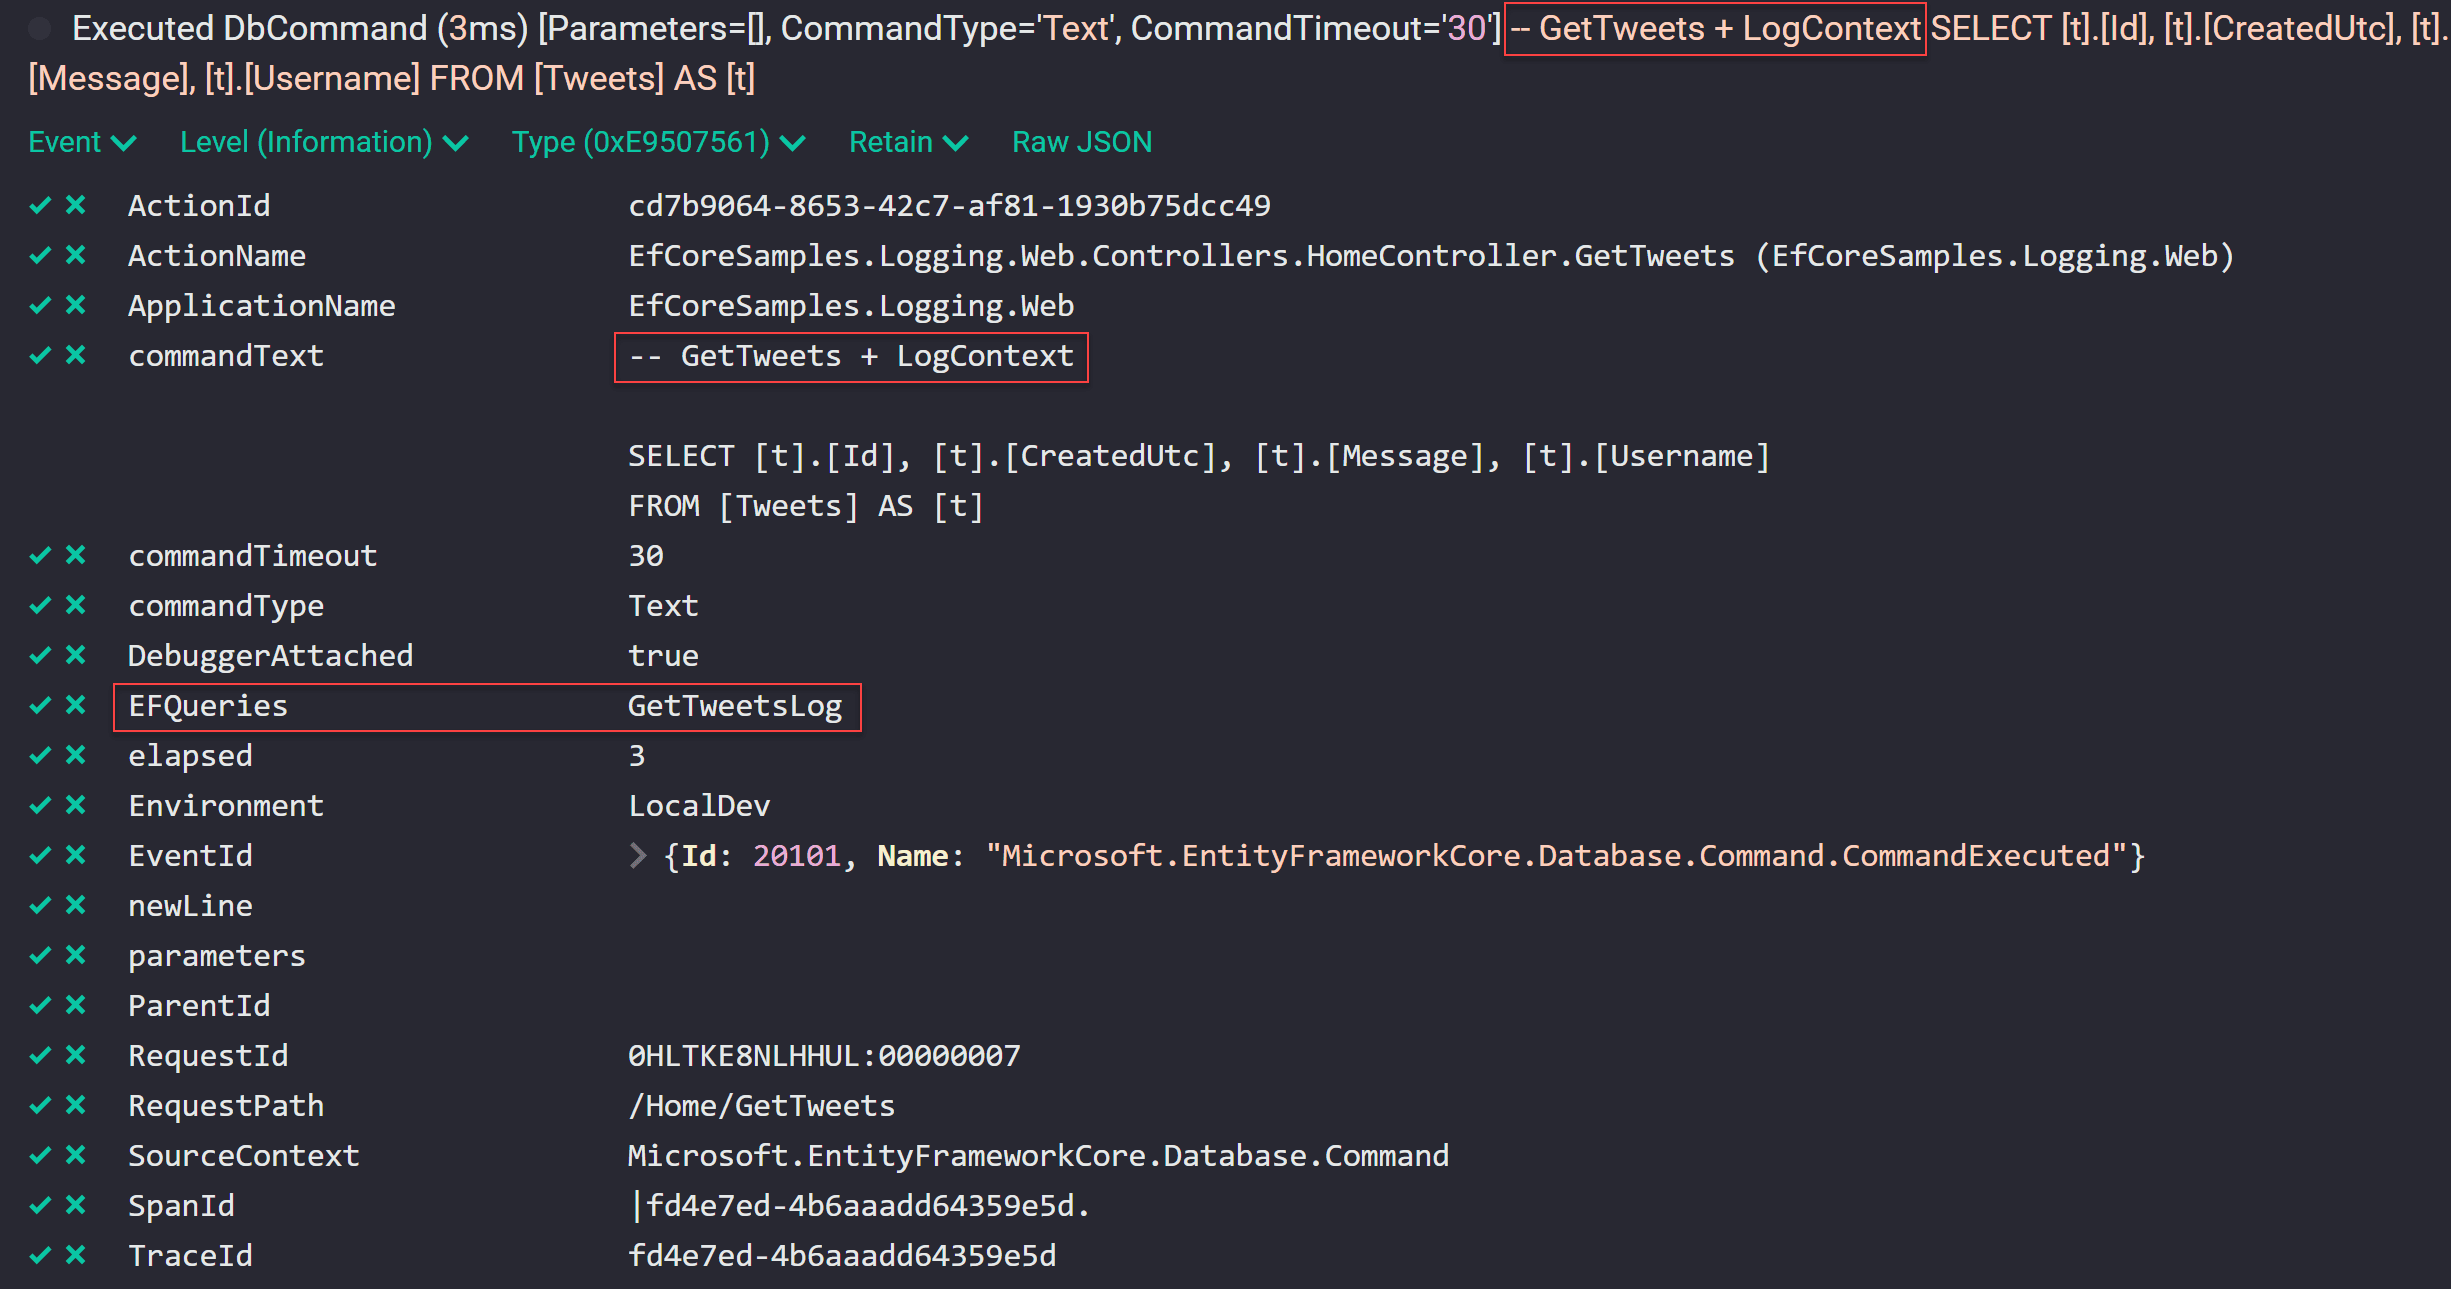Toggle the include filter on SpanId
The height and width of the screenshot is (1289, 2451).
pos(41,1205)
